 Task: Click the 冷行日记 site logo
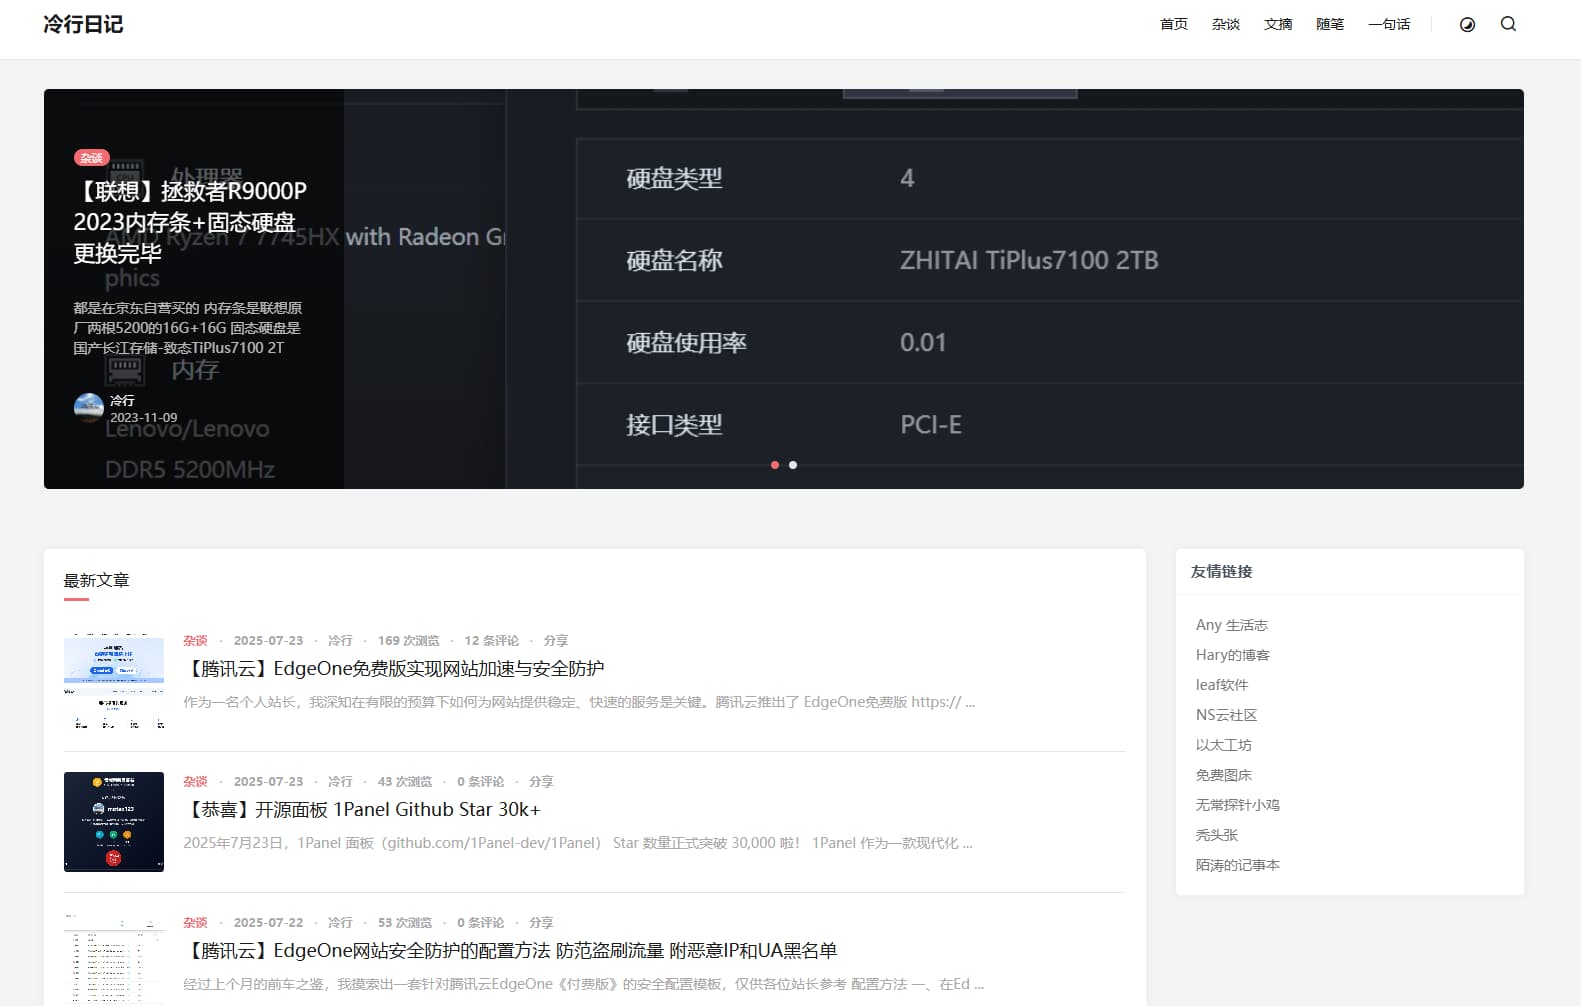[x=83, y=24]
